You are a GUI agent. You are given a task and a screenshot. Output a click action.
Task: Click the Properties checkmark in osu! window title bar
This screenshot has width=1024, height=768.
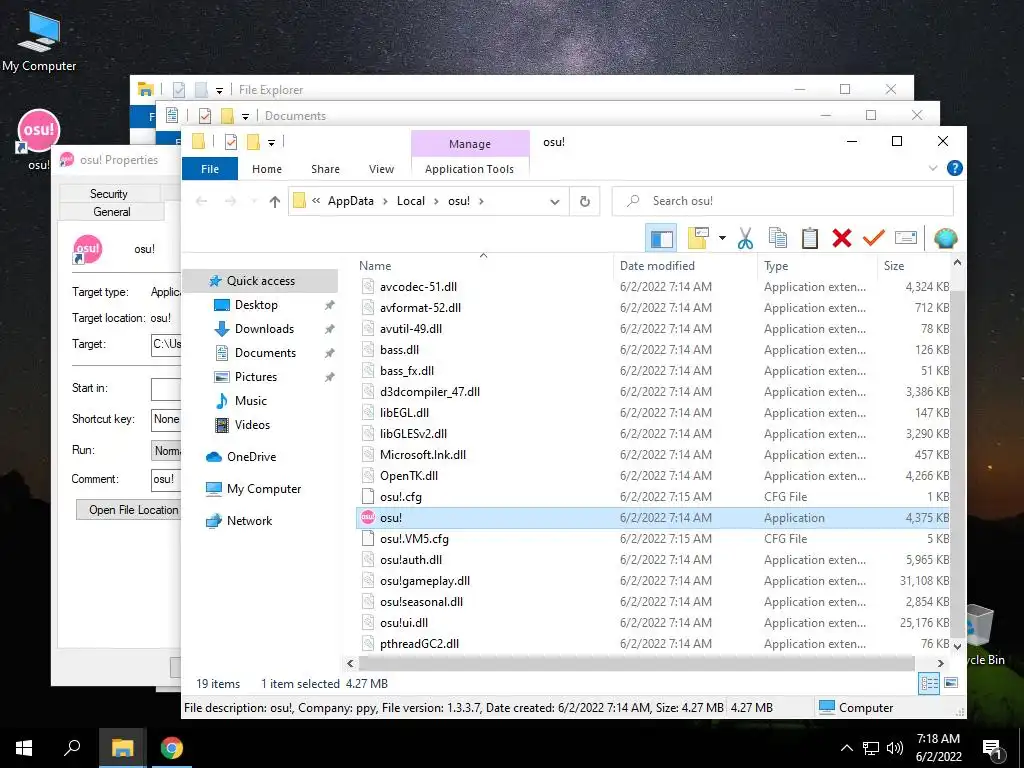point(231,142)
